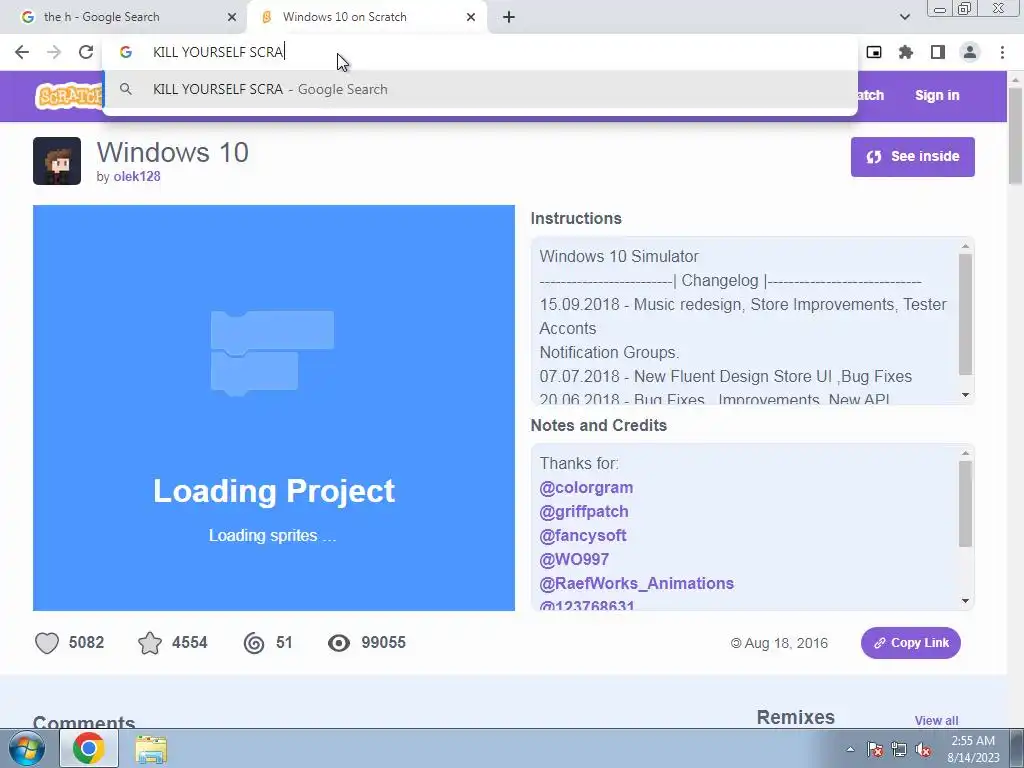Close the 'the h - Google Search' tab

pos(232,17)
